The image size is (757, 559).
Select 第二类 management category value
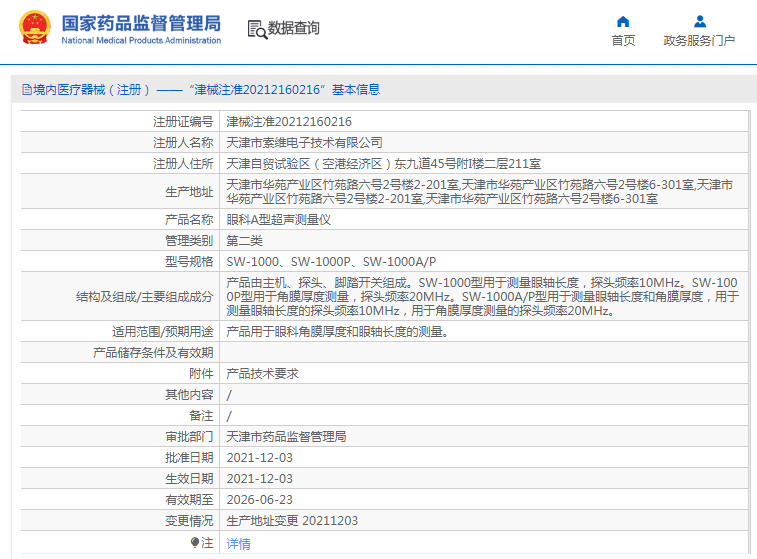244,241
